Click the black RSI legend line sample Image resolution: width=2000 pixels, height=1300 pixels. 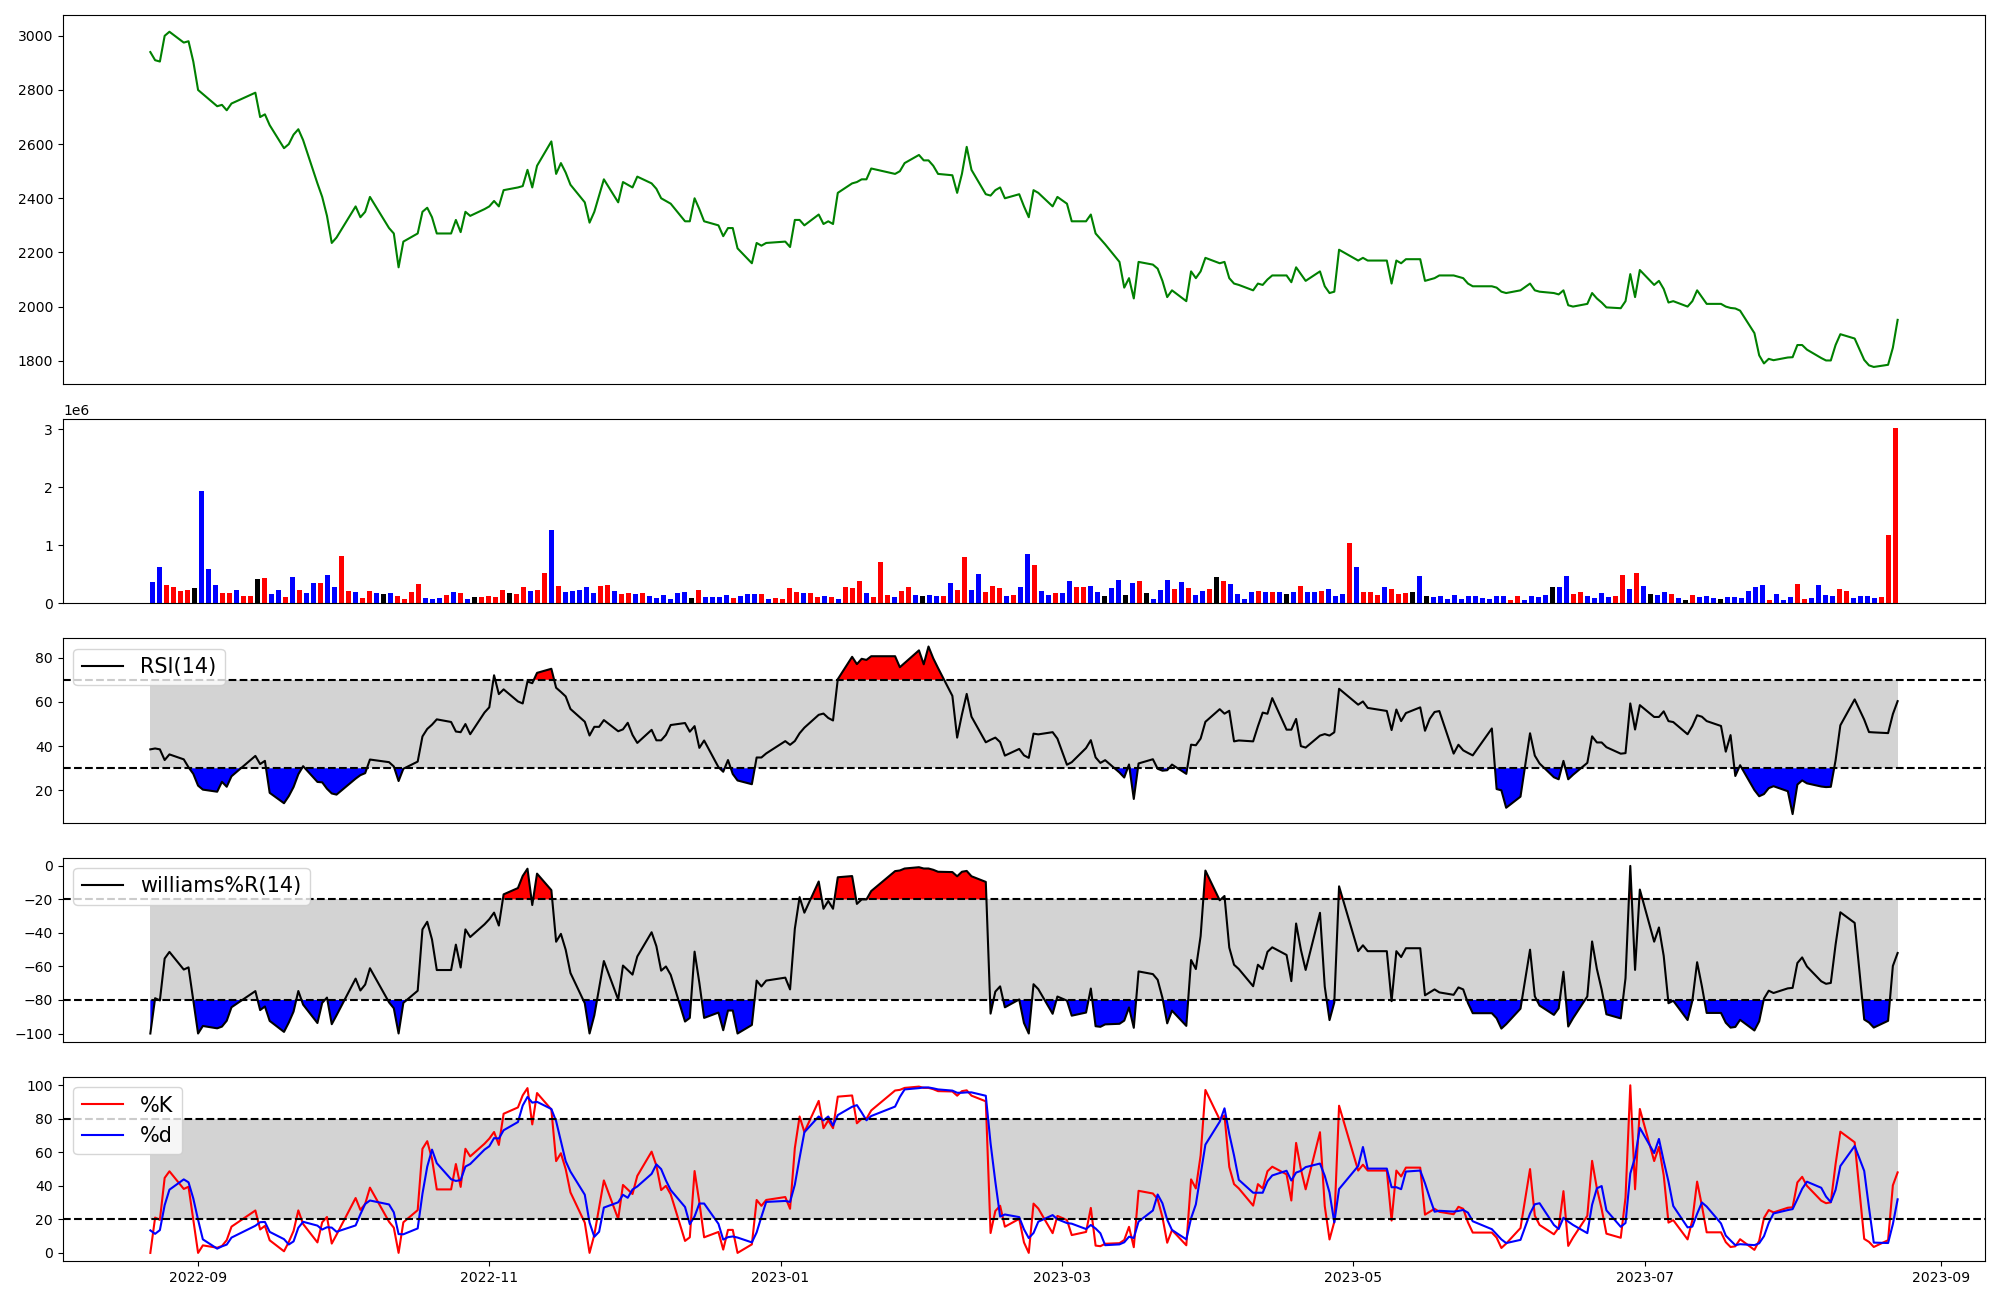click(102, 666)
